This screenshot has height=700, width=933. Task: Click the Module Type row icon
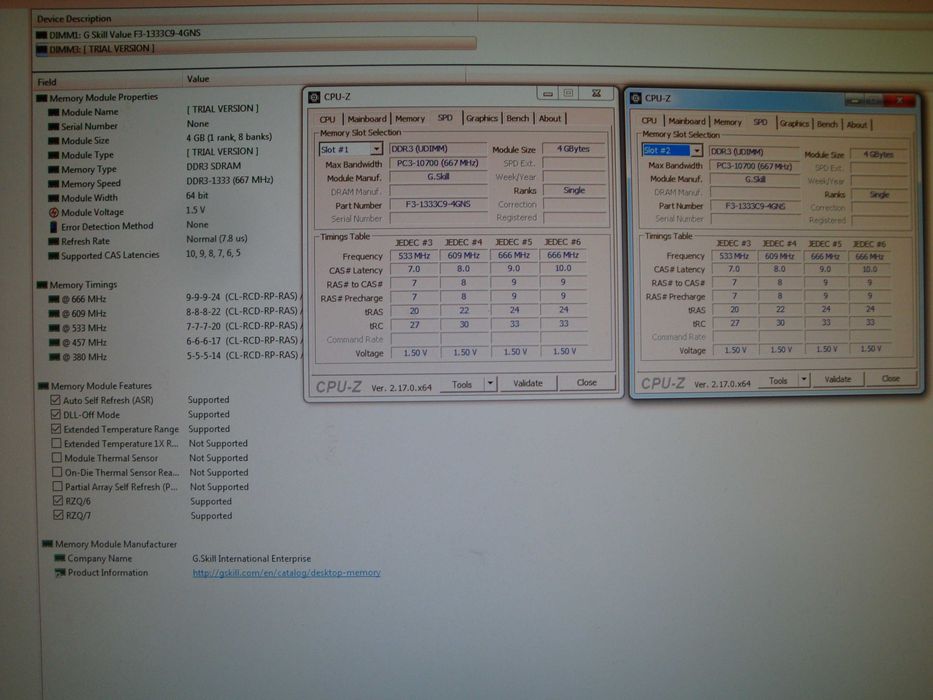point(54,155)
